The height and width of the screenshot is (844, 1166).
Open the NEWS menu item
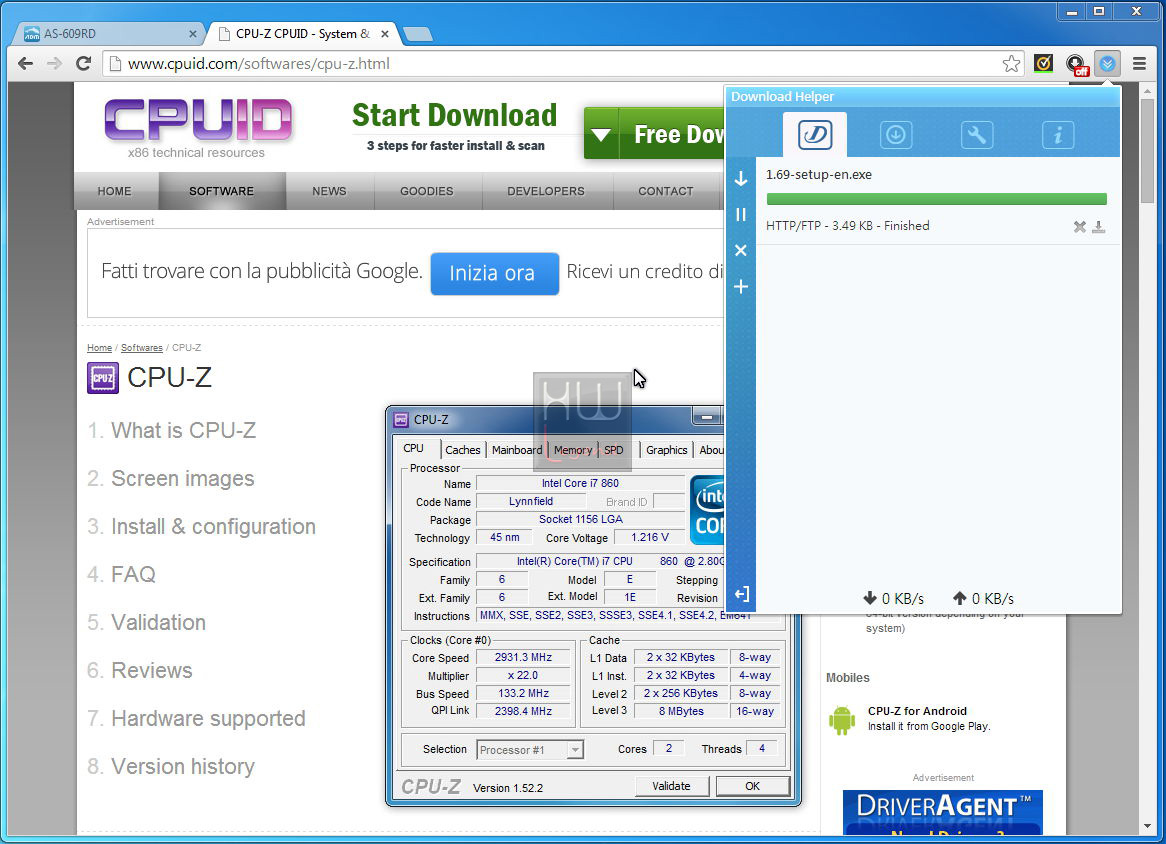(329, 191)
